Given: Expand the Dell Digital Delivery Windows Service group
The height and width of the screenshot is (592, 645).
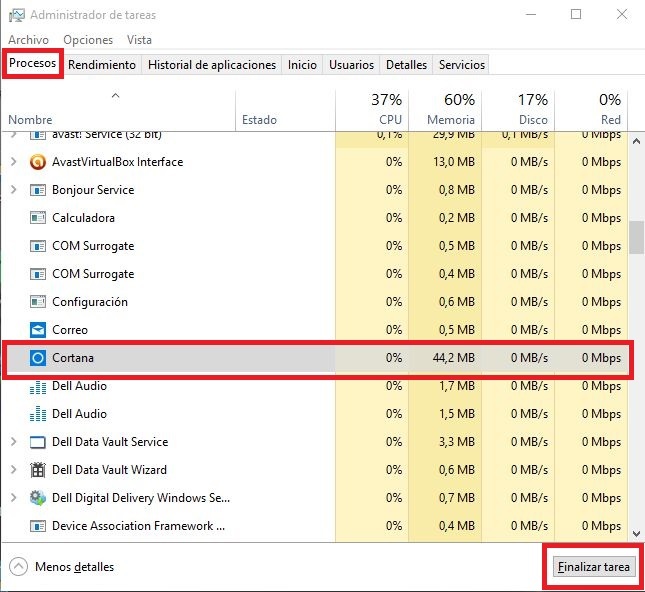Looking at the screenshot, I should pyautogui.click(x=14, y=497).
